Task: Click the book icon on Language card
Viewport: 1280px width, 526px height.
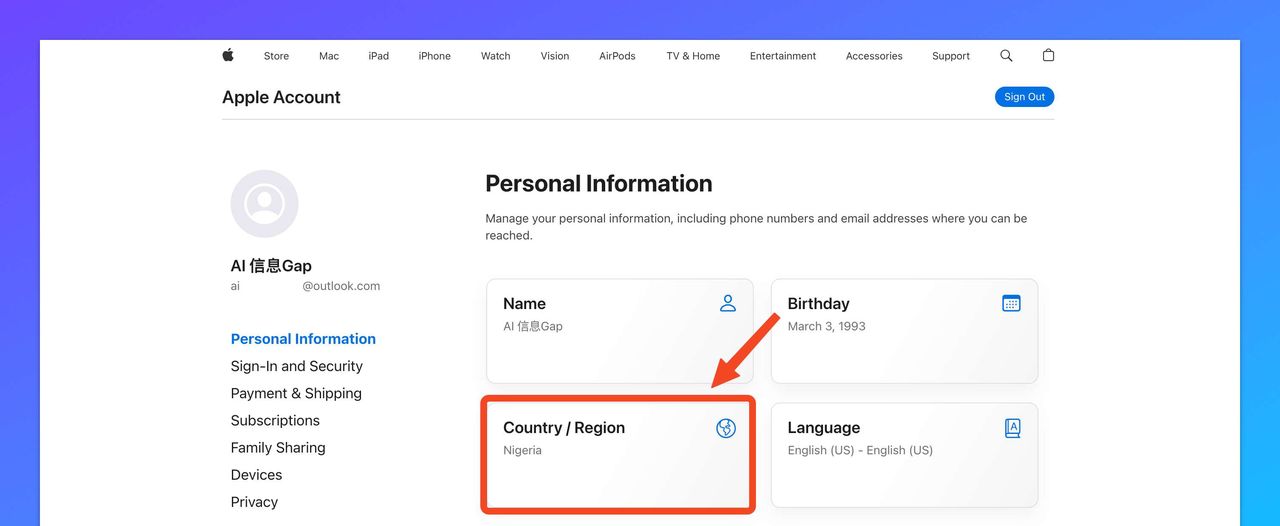Action: point(1012,428)
